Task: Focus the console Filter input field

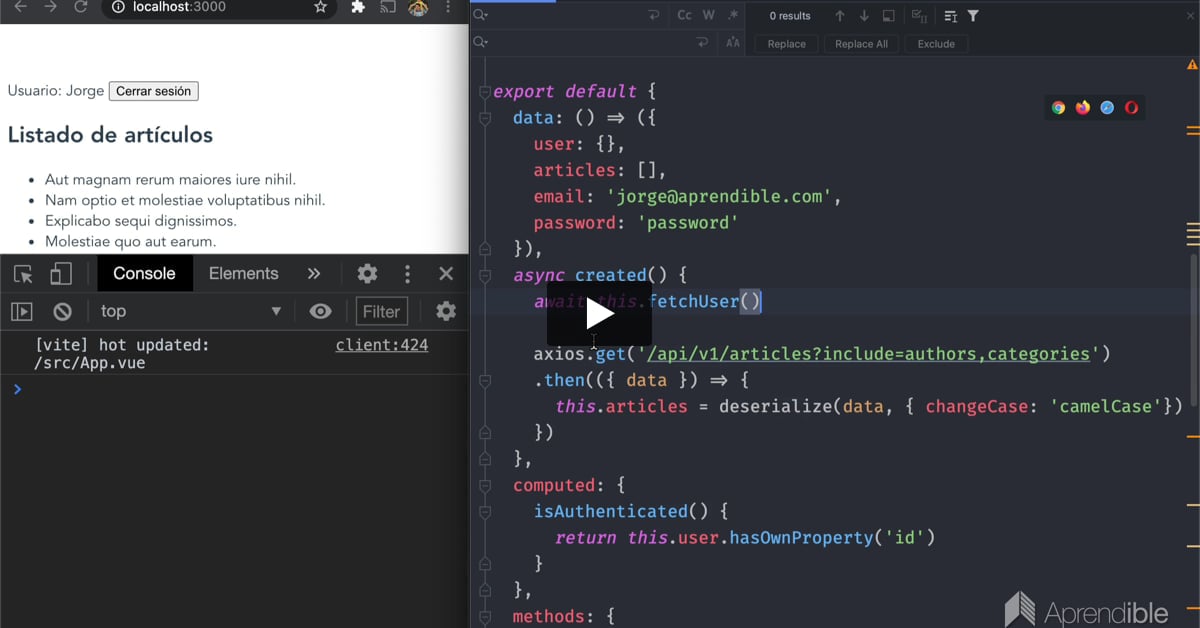Action: [381, 311]
